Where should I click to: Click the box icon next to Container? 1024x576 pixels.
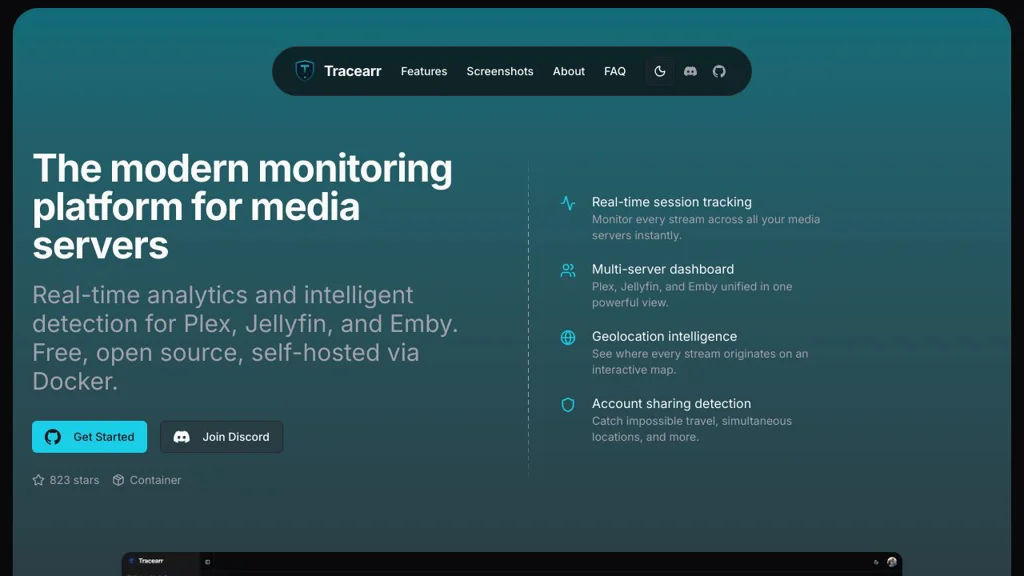118,480
